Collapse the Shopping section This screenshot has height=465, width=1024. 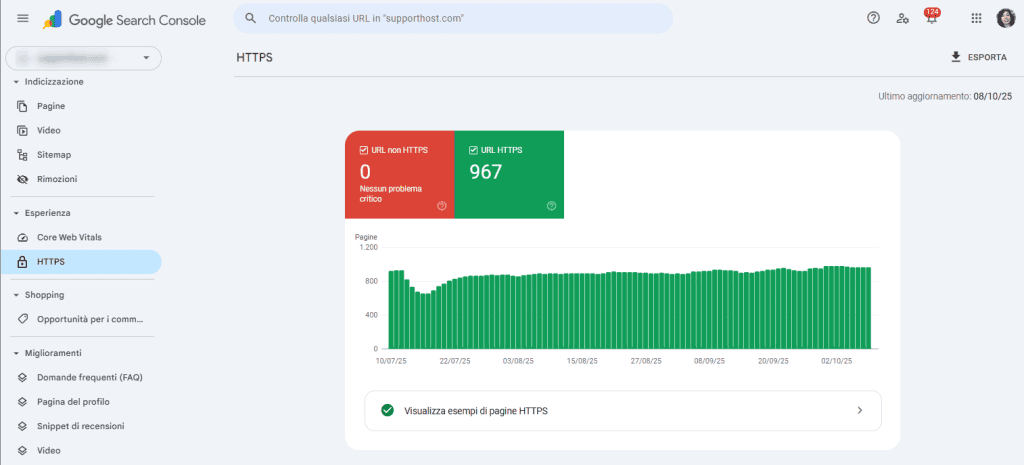point(16,295)
